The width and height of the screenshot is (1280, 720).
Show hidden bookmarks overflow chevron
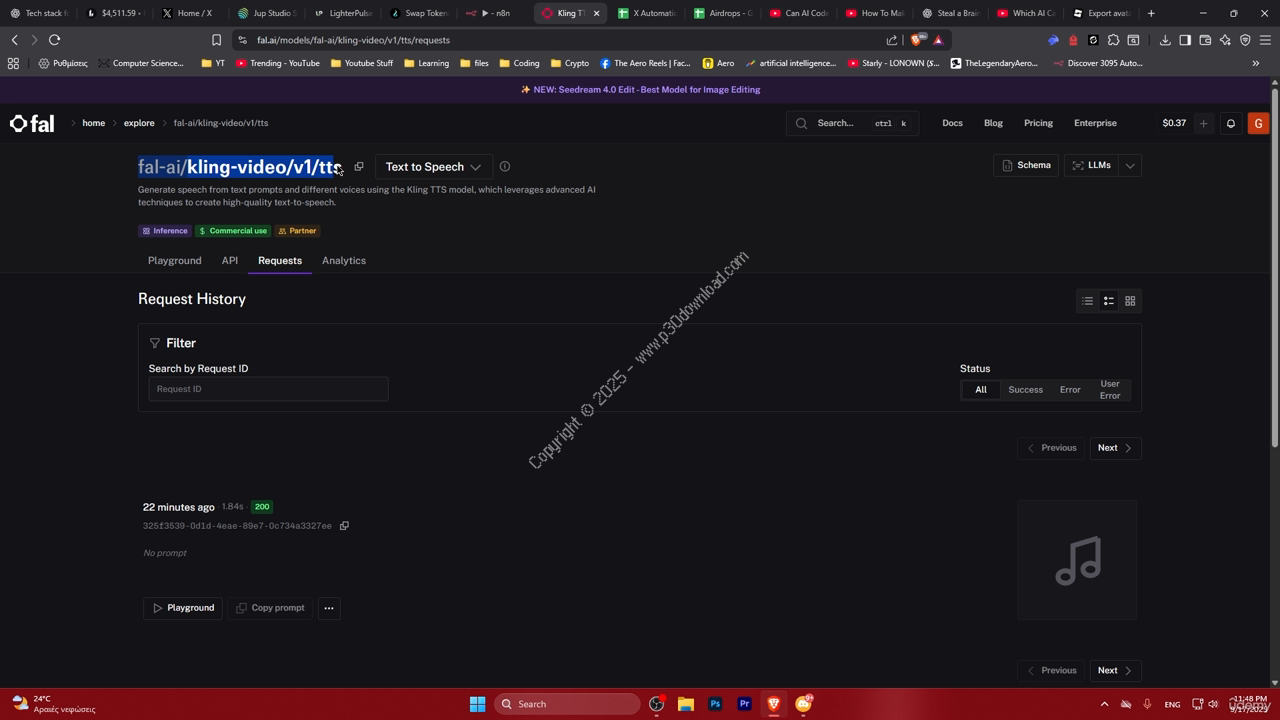point(1256,63)
